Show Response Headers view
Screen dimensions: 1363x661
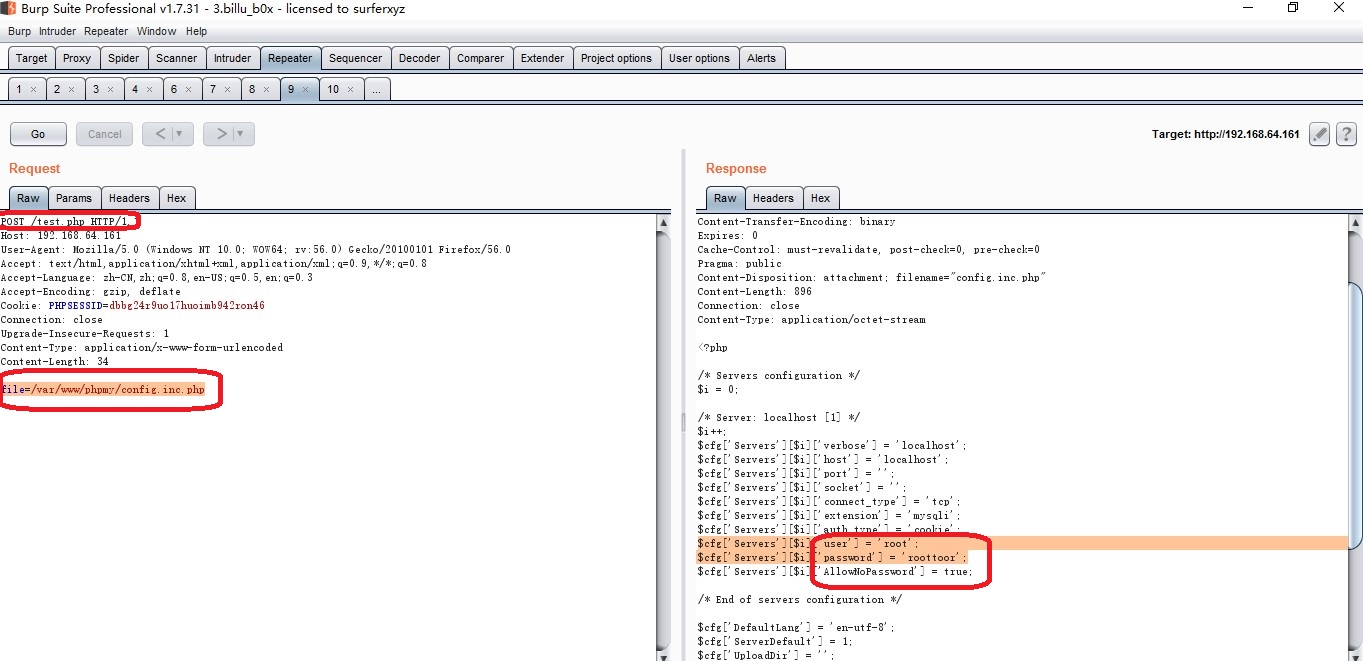(x=773, y=198)
